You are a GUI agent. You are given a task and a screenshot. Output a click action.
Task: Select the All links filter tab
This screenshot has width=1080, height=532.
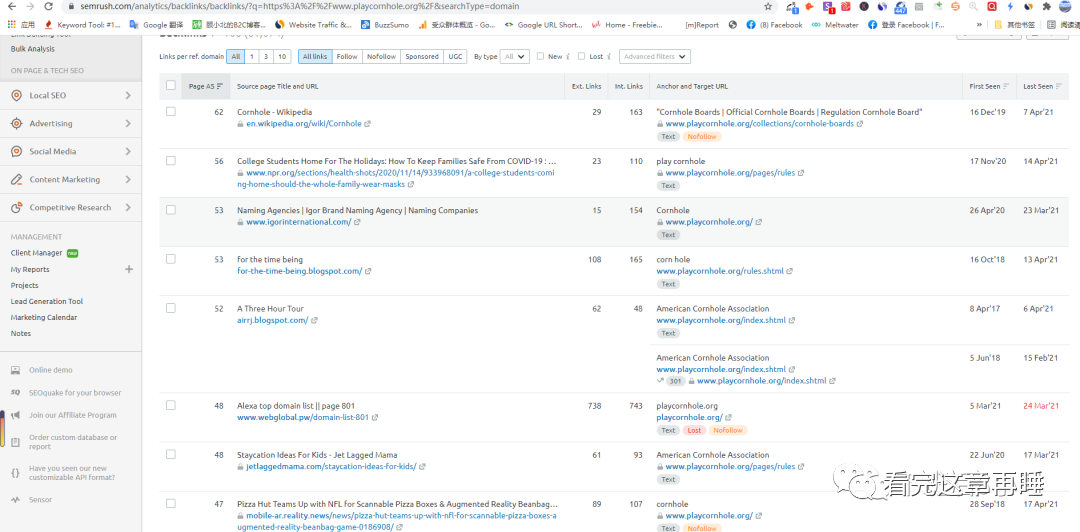[315, 57]
